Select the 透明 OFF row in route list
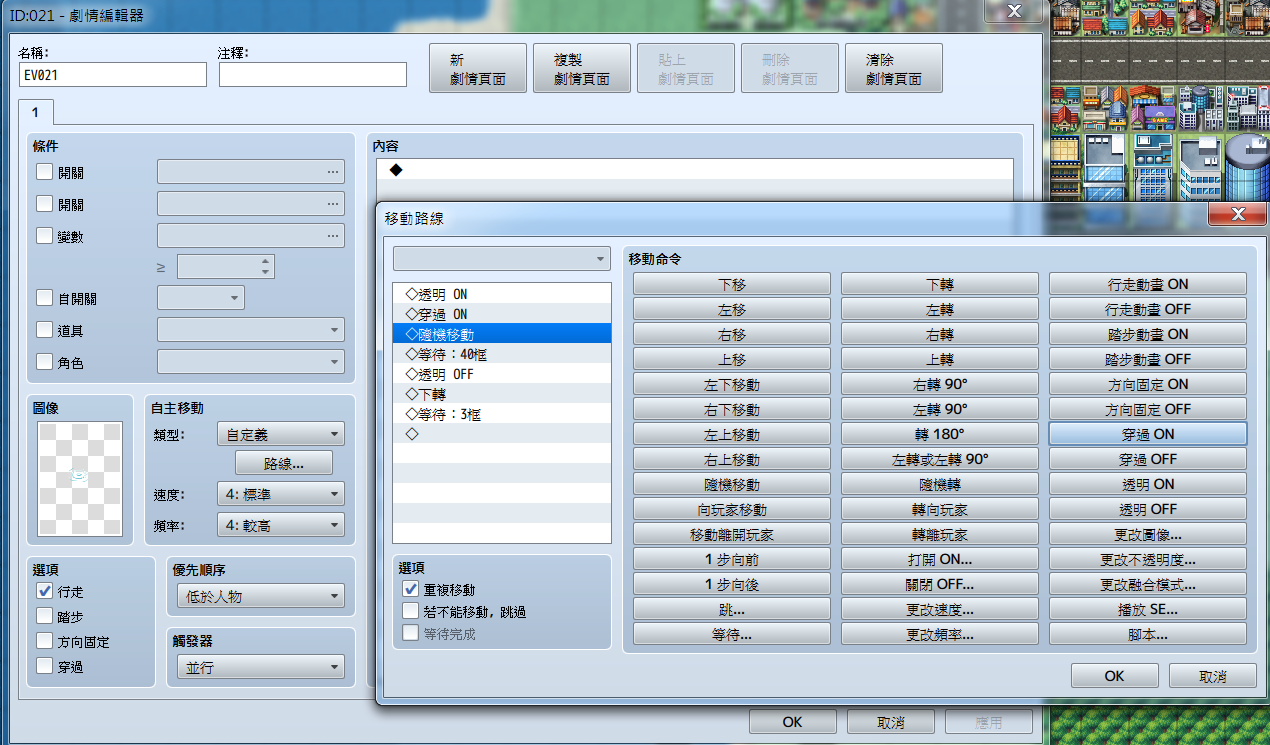Image resolution: width=1270 pixels, height=745 pixels. pos(501,374)
